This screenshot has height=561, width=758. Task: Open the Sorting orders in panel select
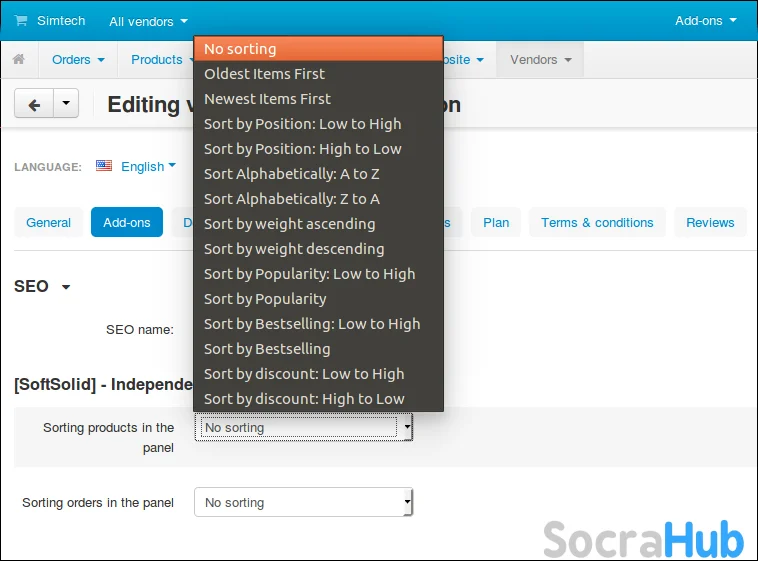tap(303, 502)
